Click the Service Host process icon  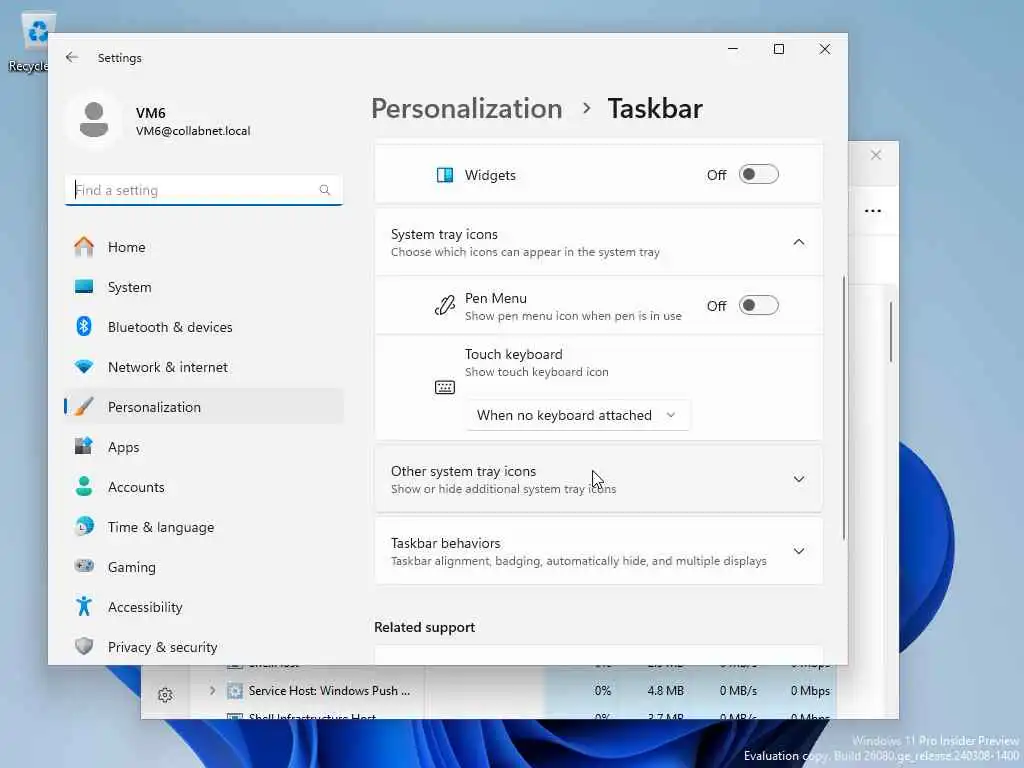click(234, 690)
